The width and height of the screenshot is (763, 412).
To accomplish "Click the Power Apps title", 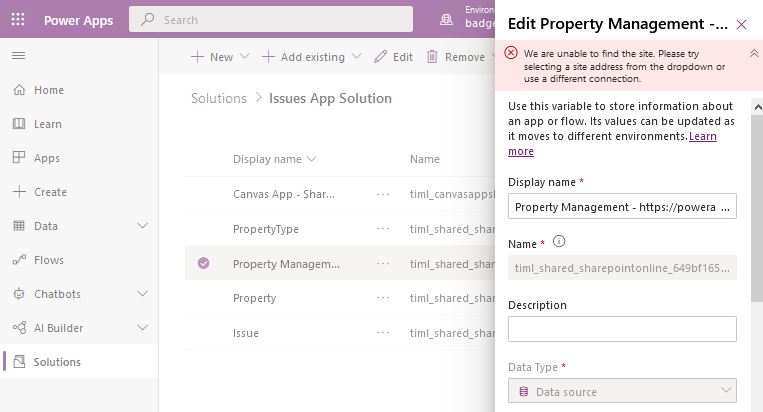I will [78, 20].
